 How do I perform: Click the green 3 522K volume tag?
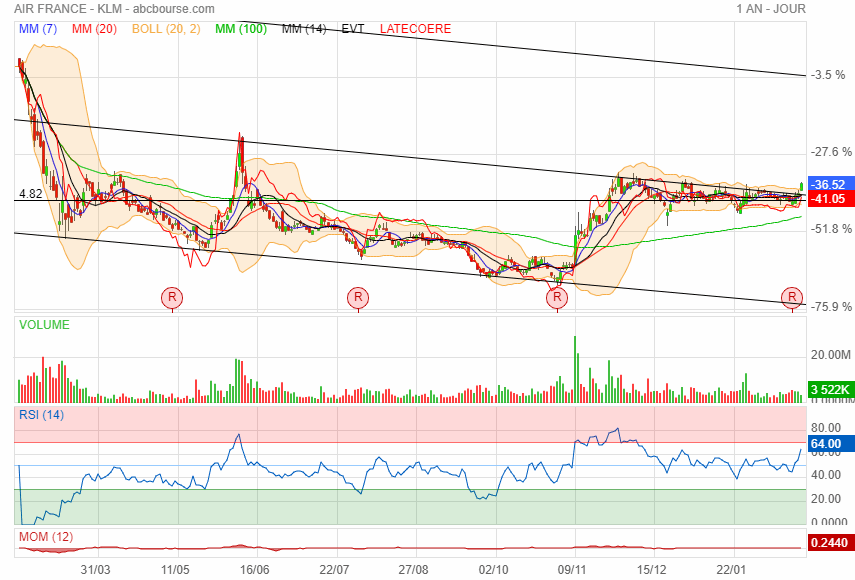[830, 389]
